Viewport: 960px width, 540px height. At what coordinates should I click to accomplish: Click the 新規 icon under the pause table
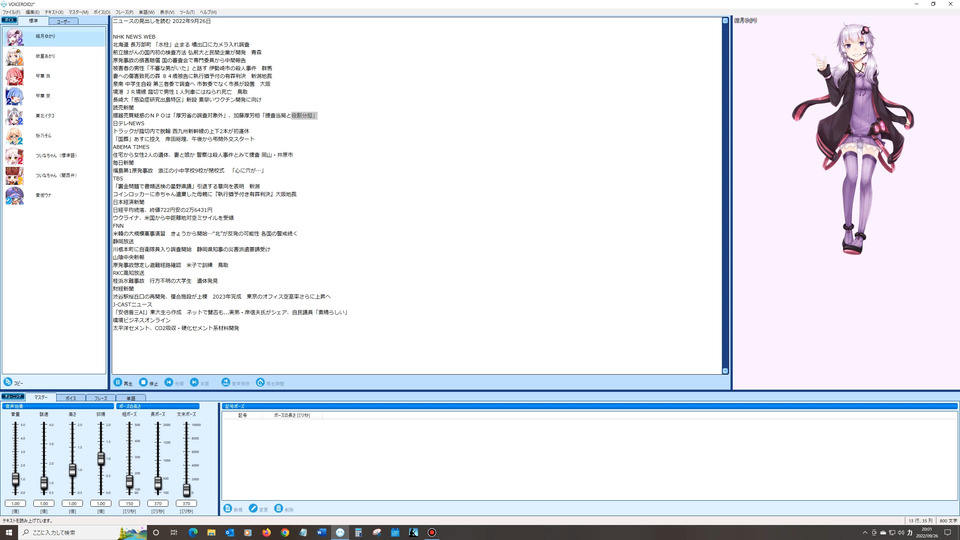(x=228, y=508)
